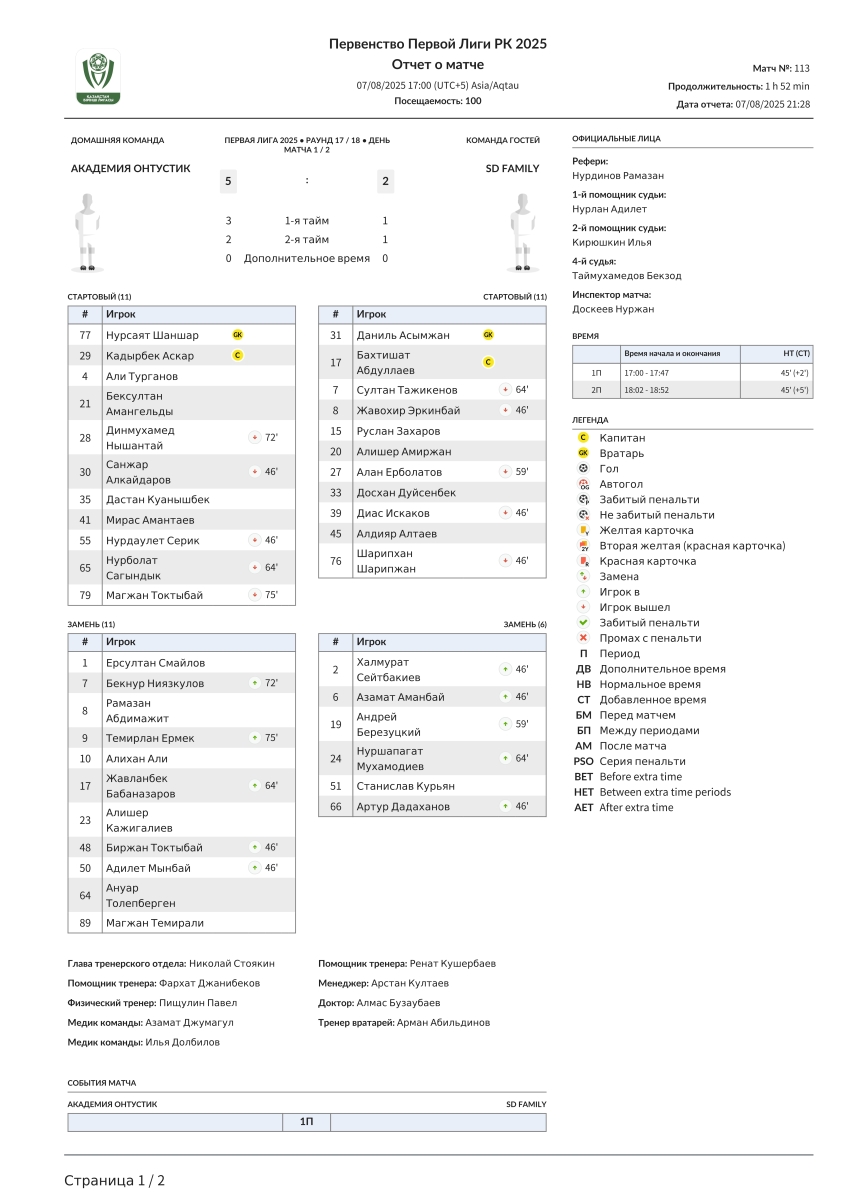The image size is (848, 1200).
Task: Click the captain badge beside Кадырбек Аскар
Action: (238, 355)
